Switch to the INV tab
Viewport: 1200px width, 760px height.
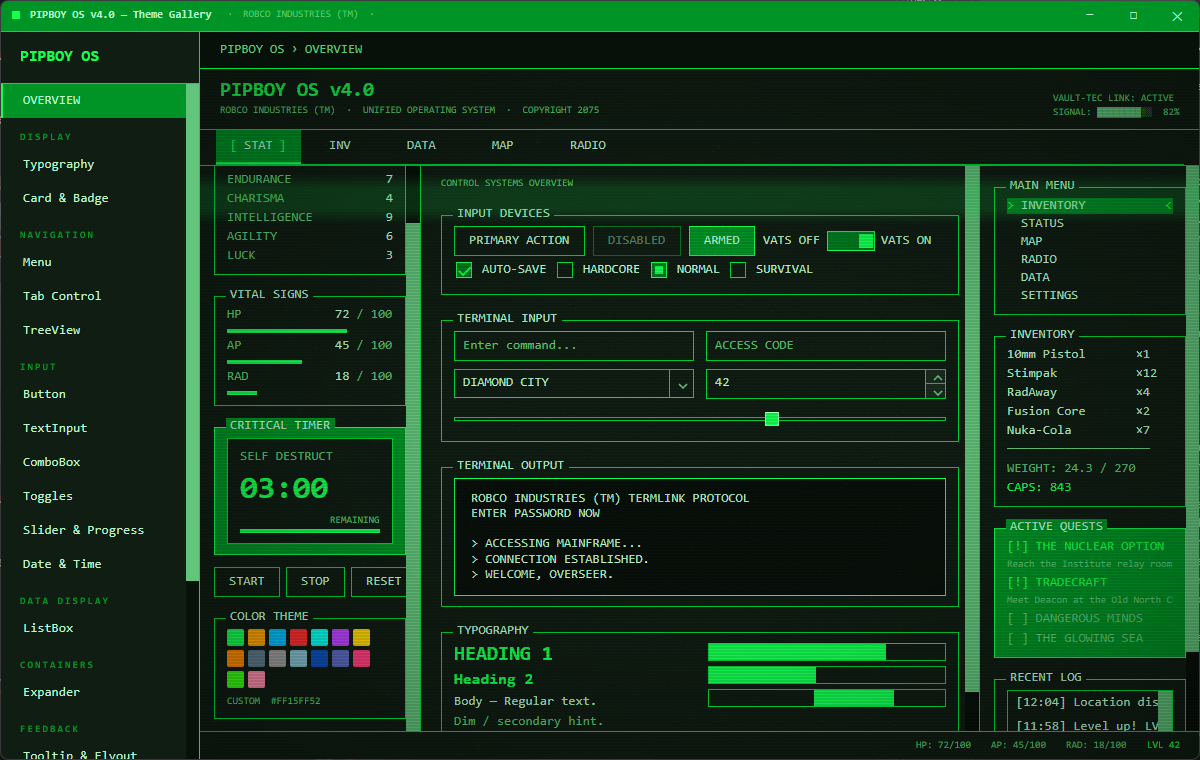[x=340, y=146]
